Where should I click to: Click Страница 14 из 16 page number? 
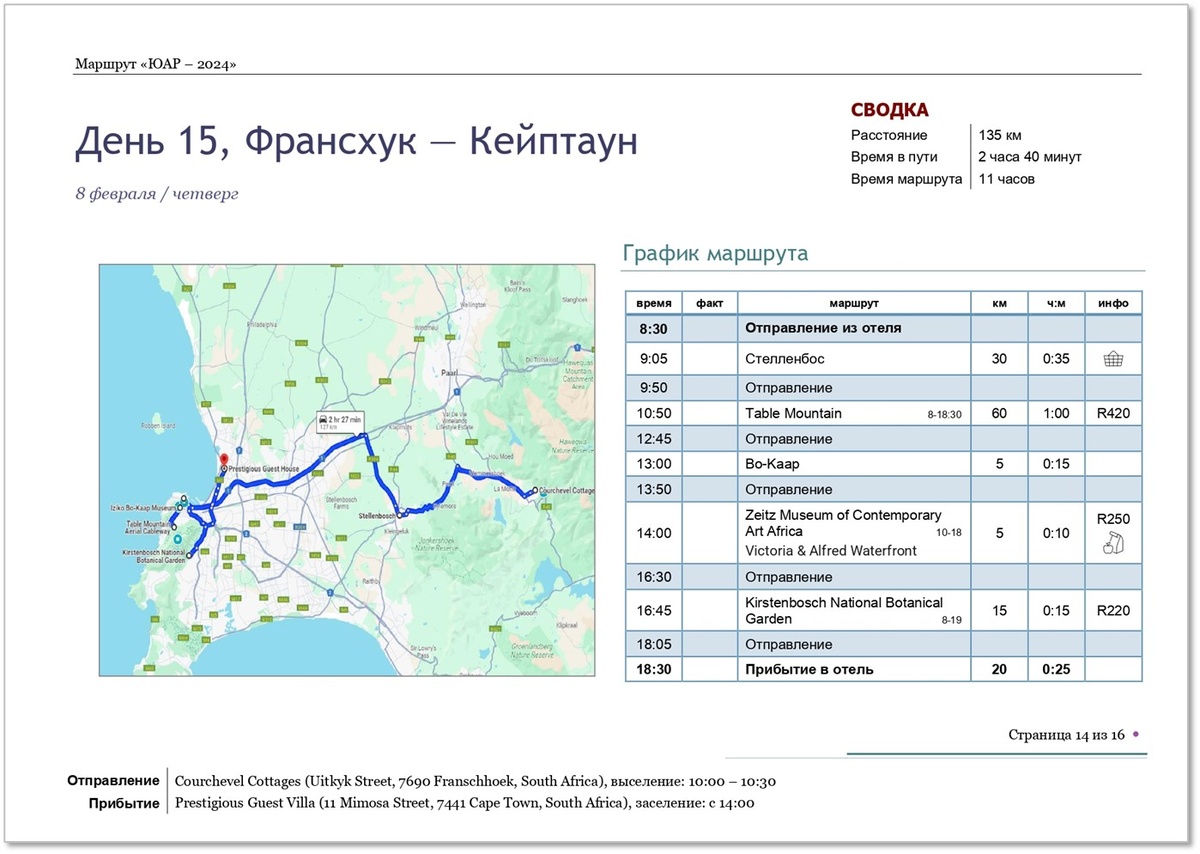1066,735
